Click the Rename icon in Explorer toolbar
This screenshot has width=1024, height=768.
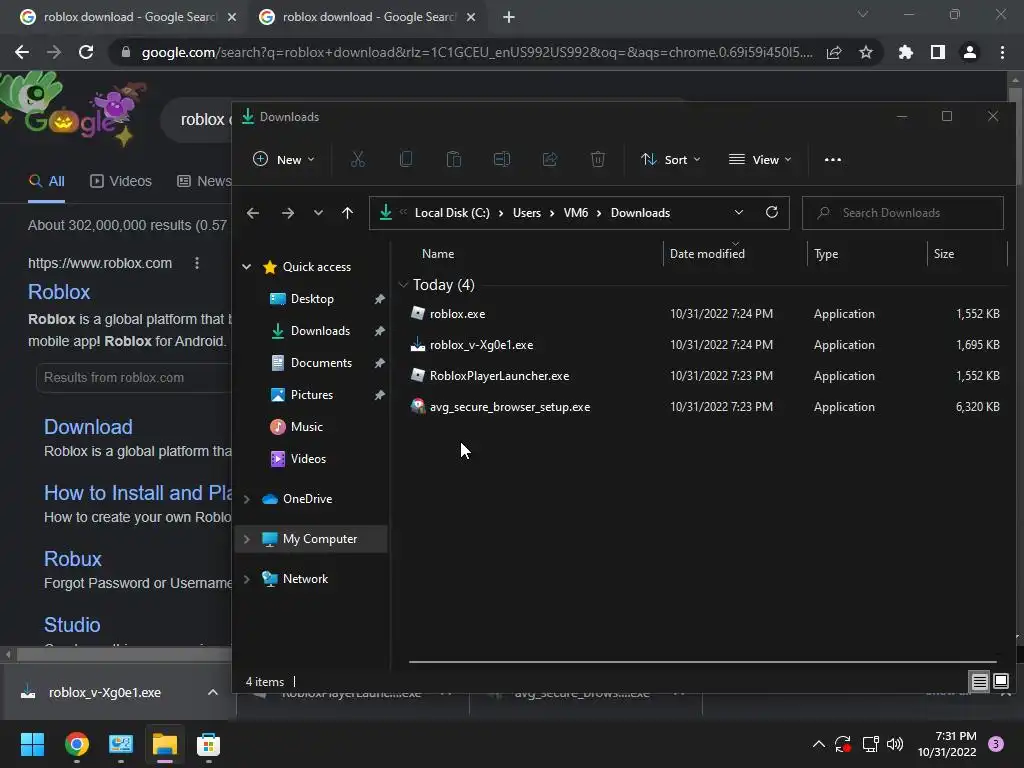pos(502,159)
